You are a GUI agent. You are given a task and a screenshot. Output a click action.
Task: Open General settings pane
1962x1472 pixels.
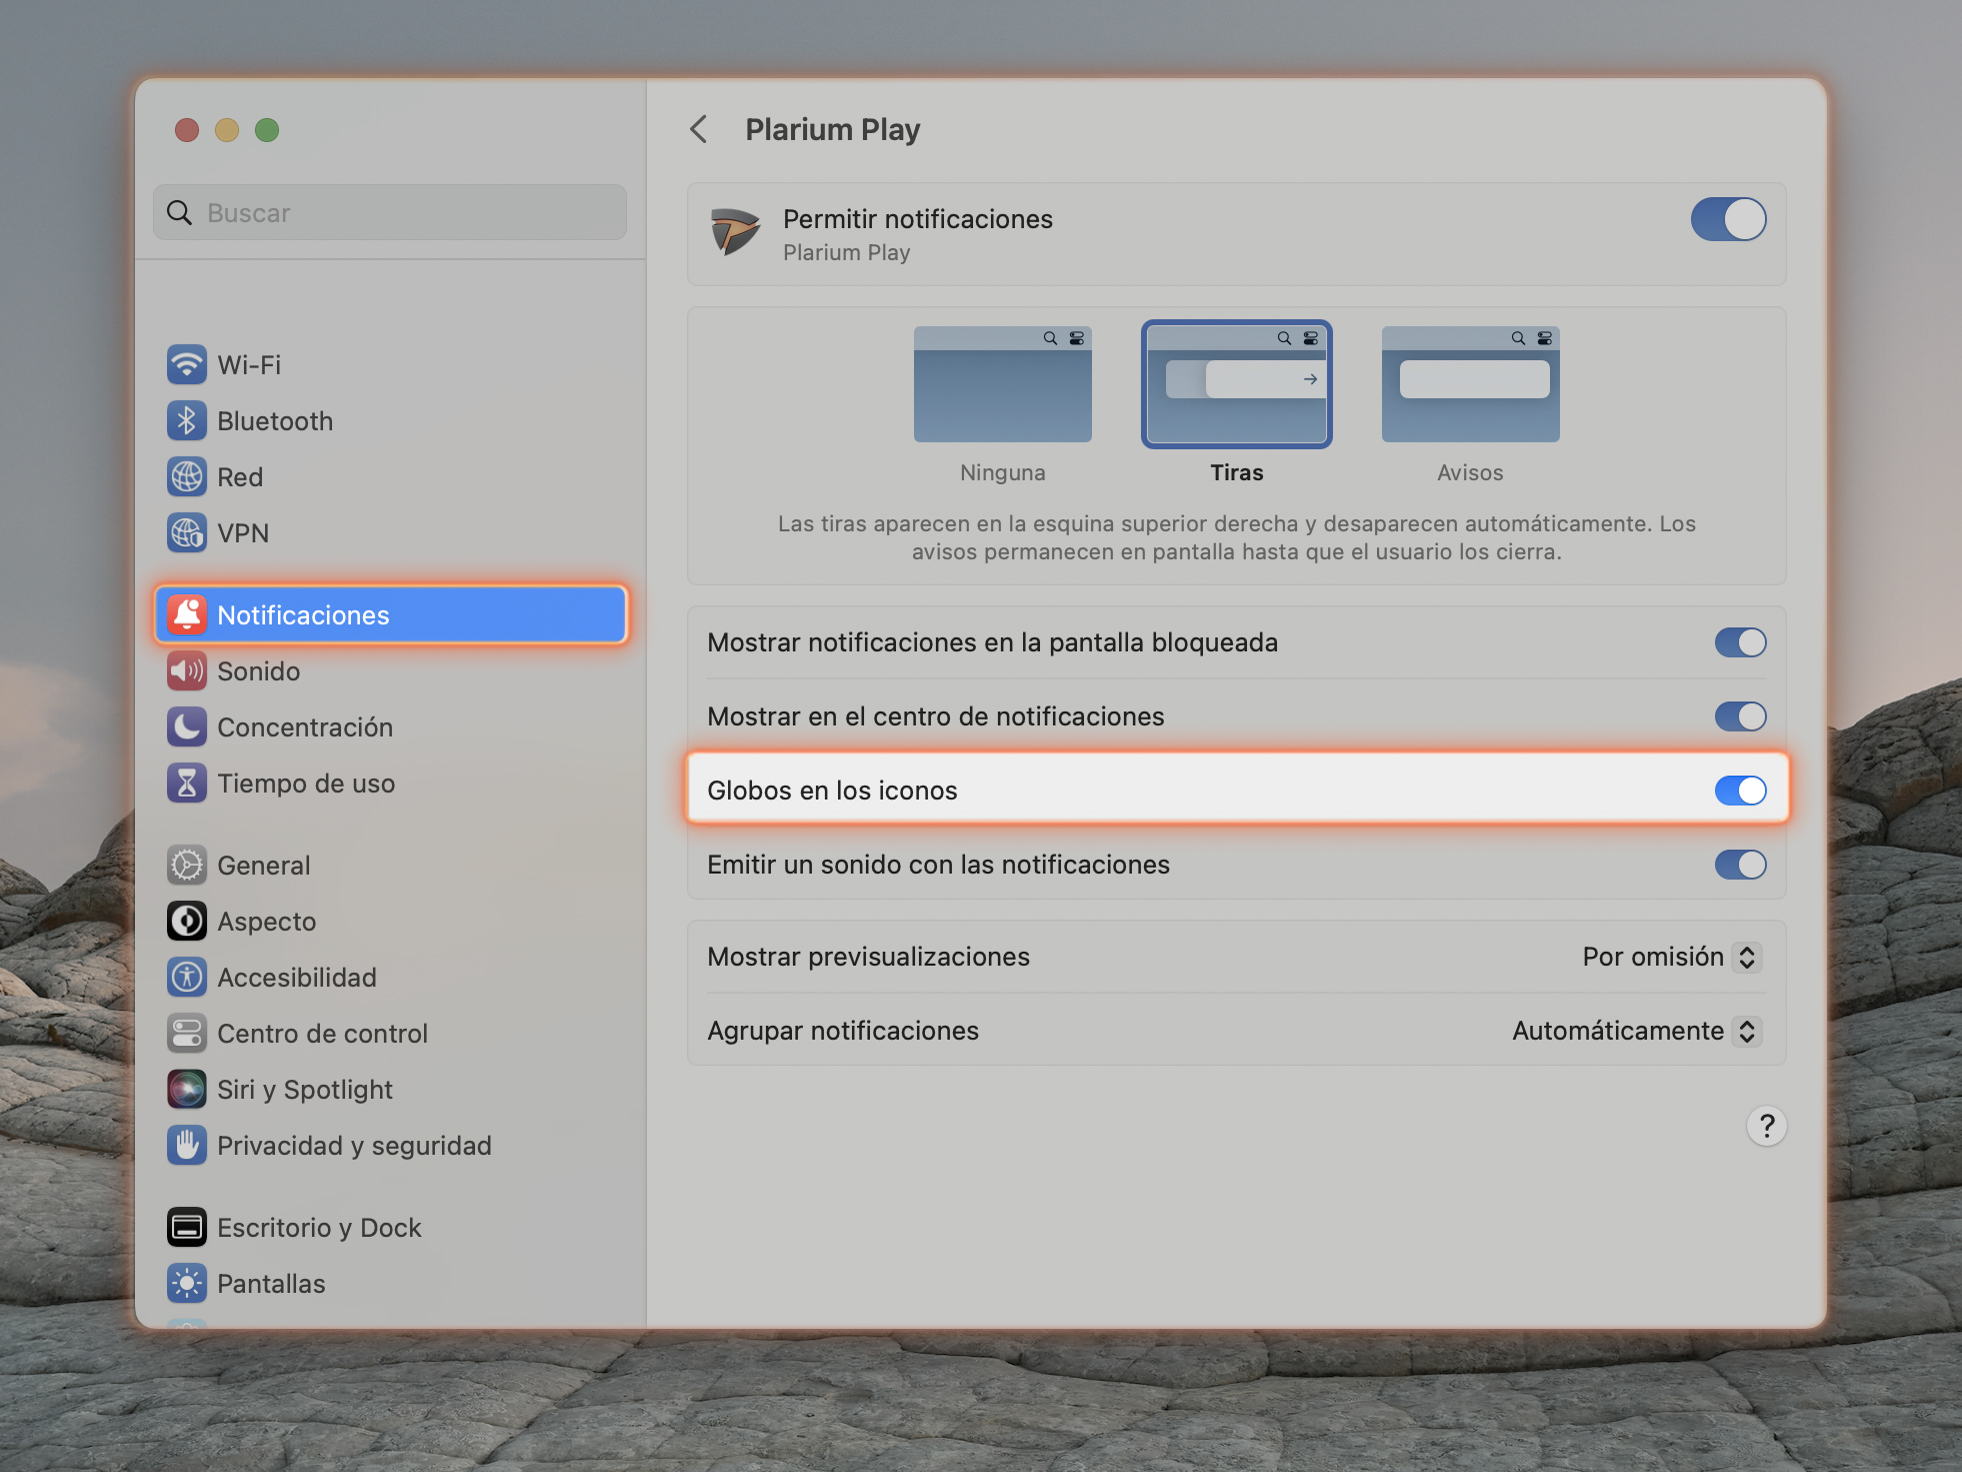click(x=390, y=865)
